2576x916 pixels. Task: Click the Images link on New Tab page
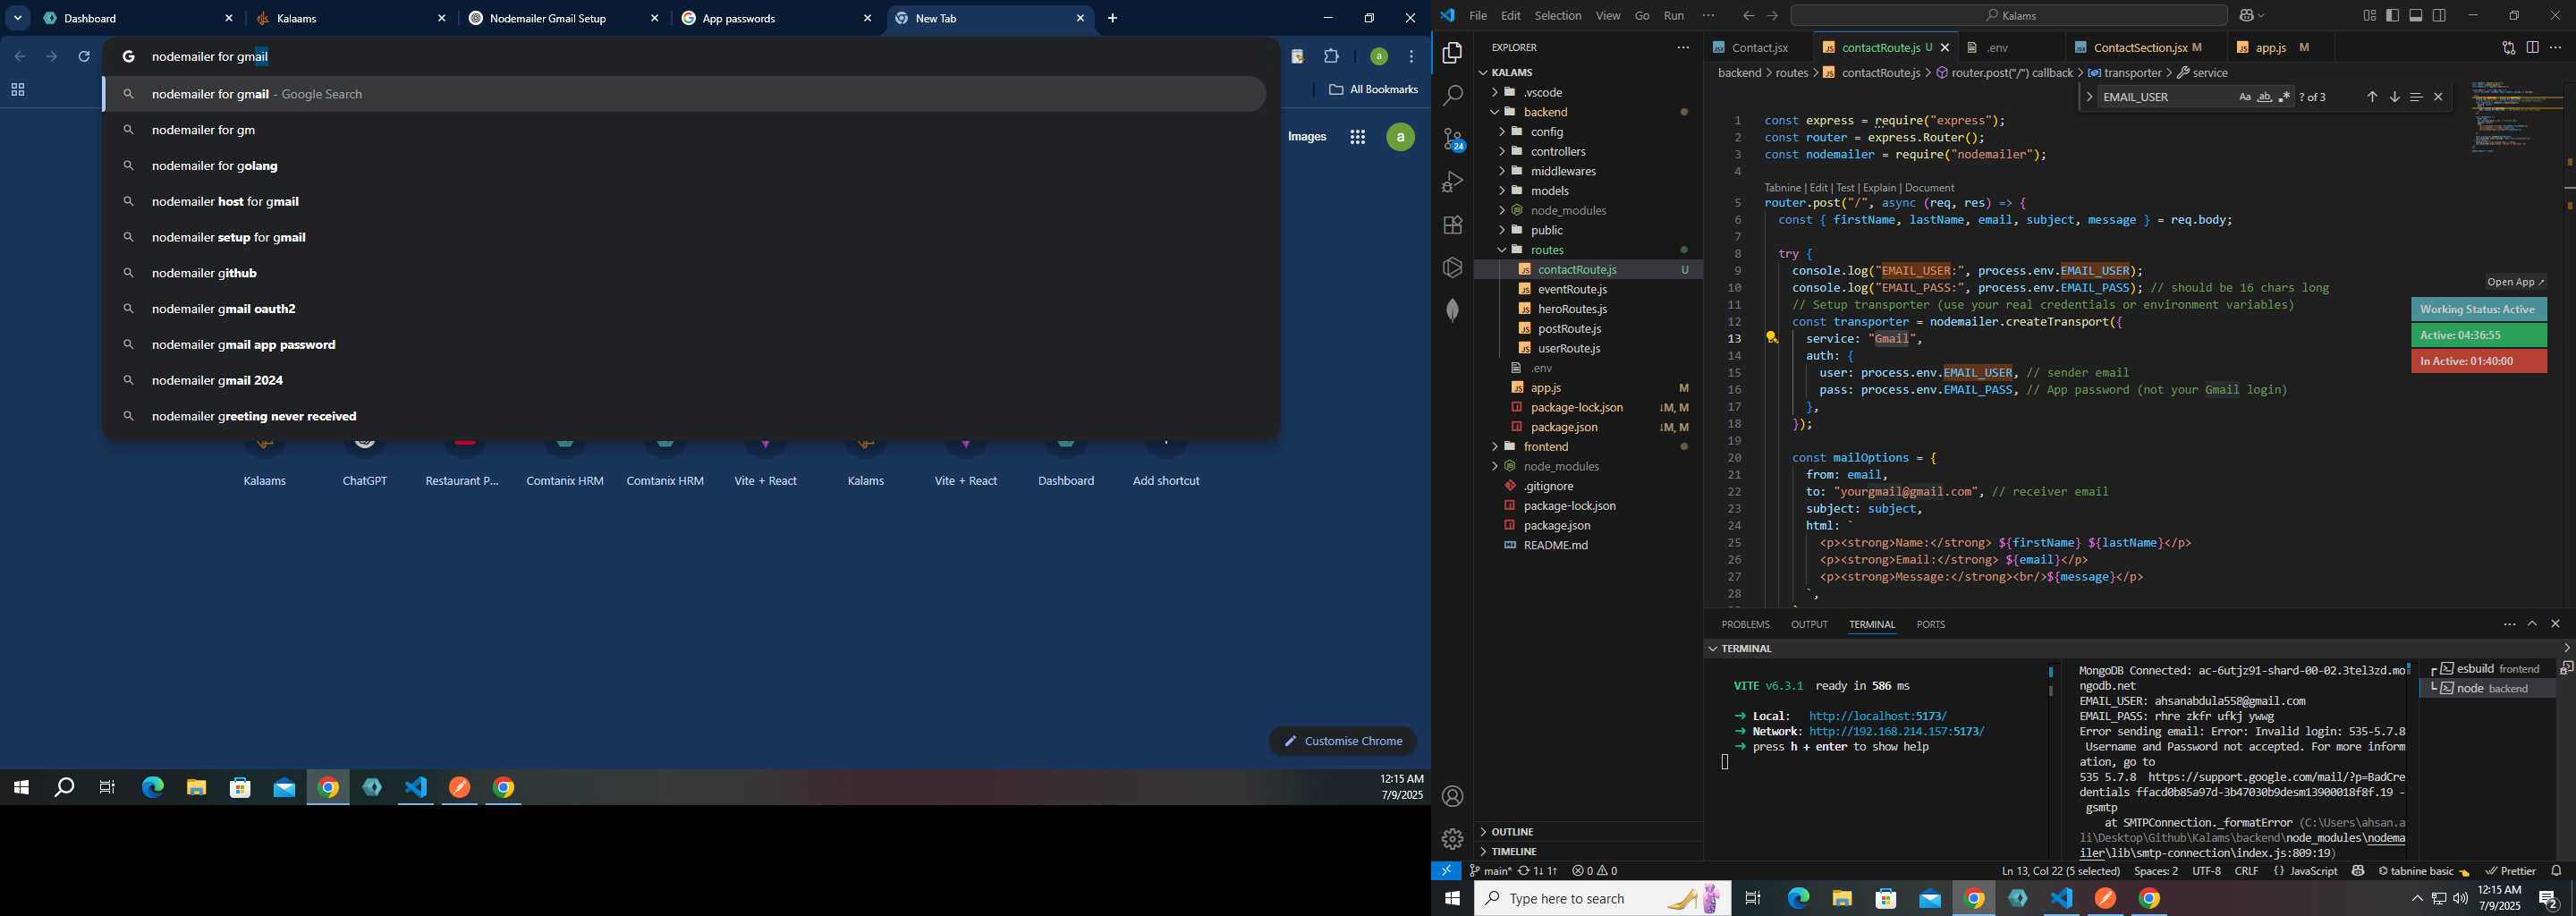tap(1307, 137)
